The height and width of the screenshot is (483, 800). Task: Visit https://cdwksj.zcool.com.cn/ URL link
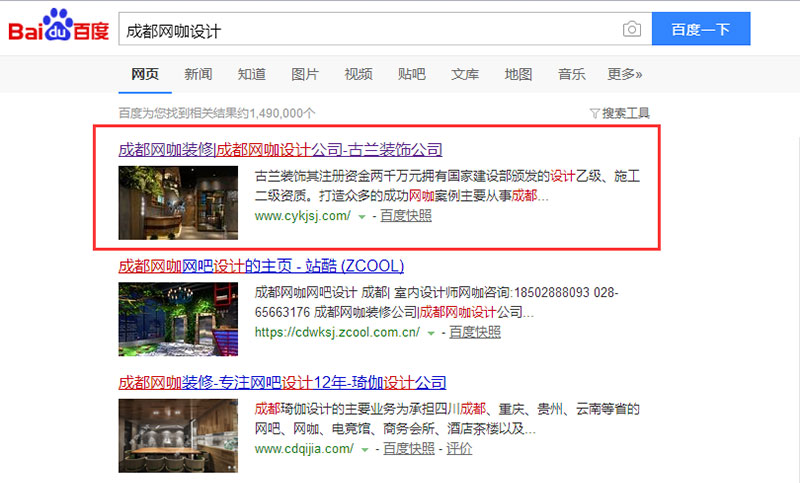(337, 332)
